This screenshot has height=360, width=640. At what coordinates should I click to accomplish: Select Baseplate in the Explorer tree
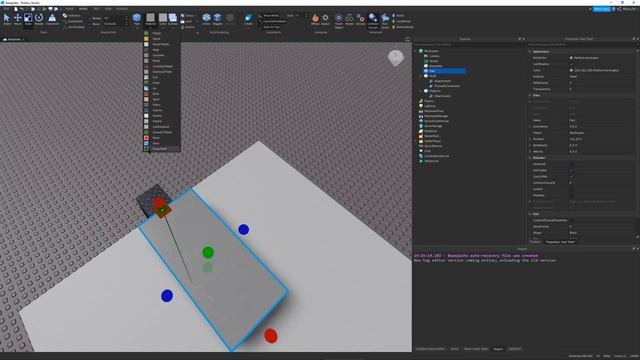click(436, 66)
